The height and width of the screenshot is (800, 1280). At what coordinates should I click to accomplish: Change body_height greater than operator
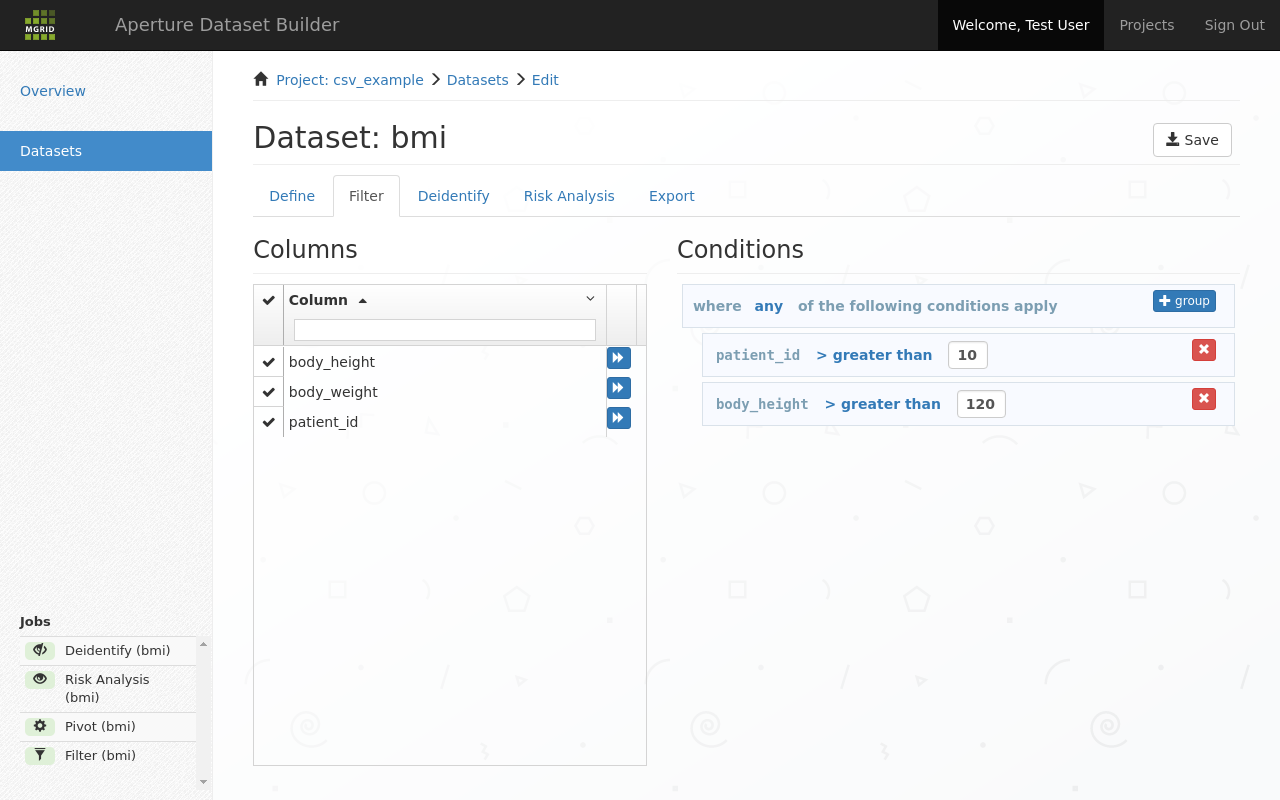(883, 404)
